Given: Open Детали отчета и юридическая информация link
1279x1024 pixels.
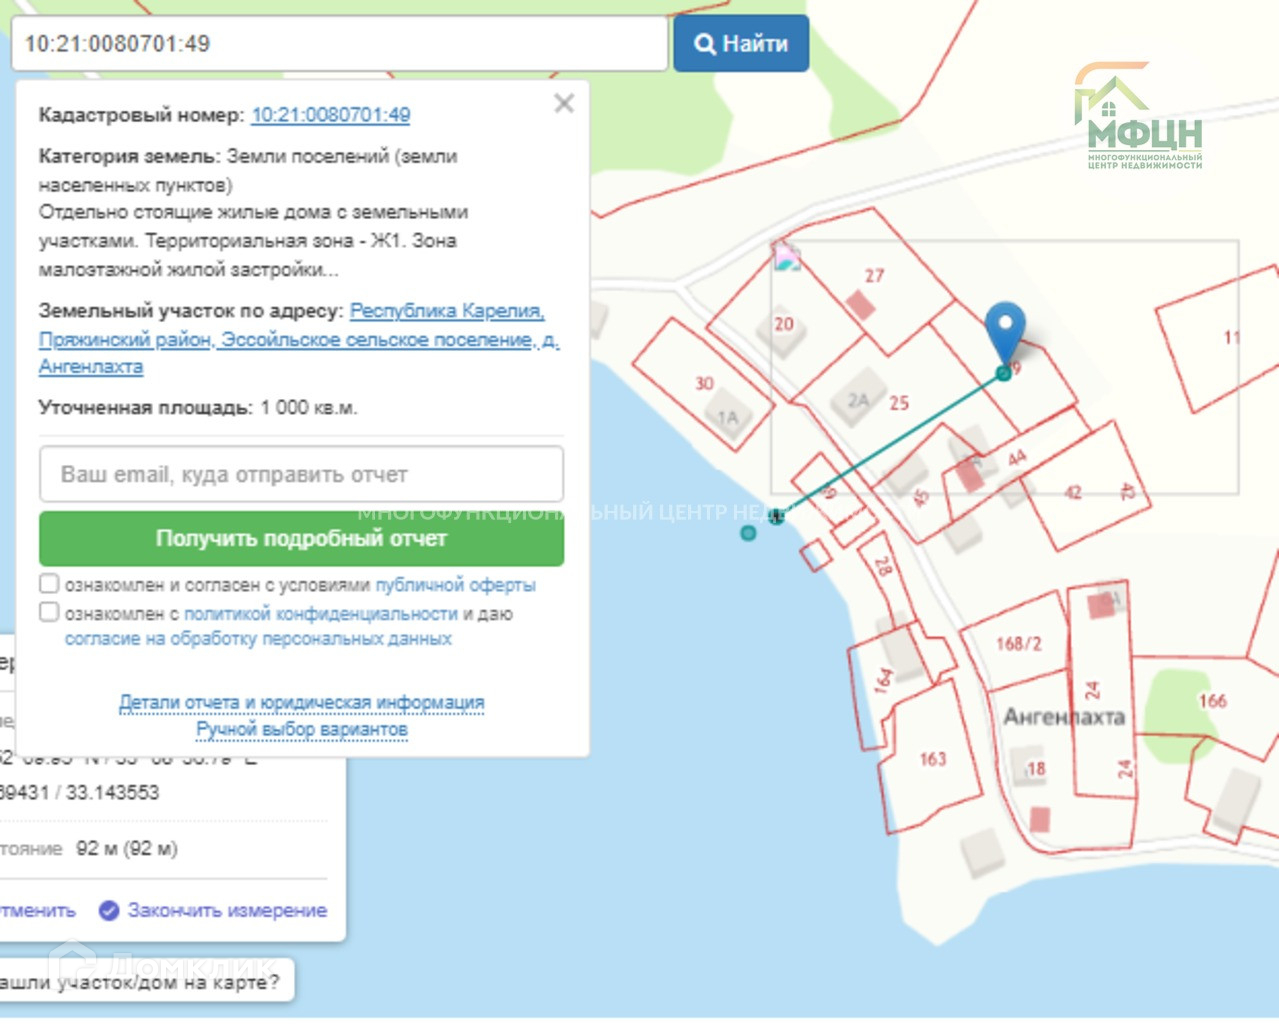Looking at the screenshot, I should pyautogui.click(x=301, y=703).
